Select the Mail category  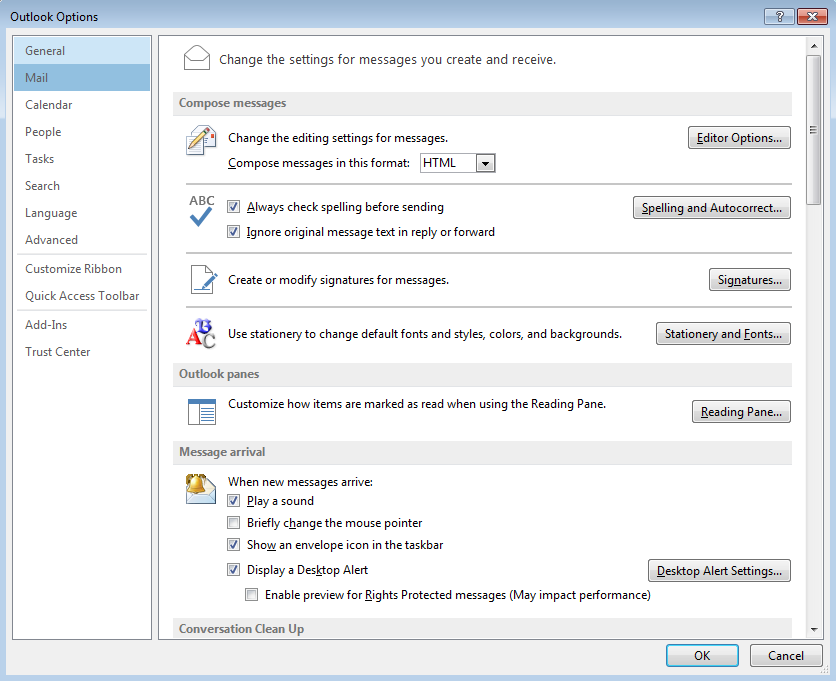click(82, 77)
